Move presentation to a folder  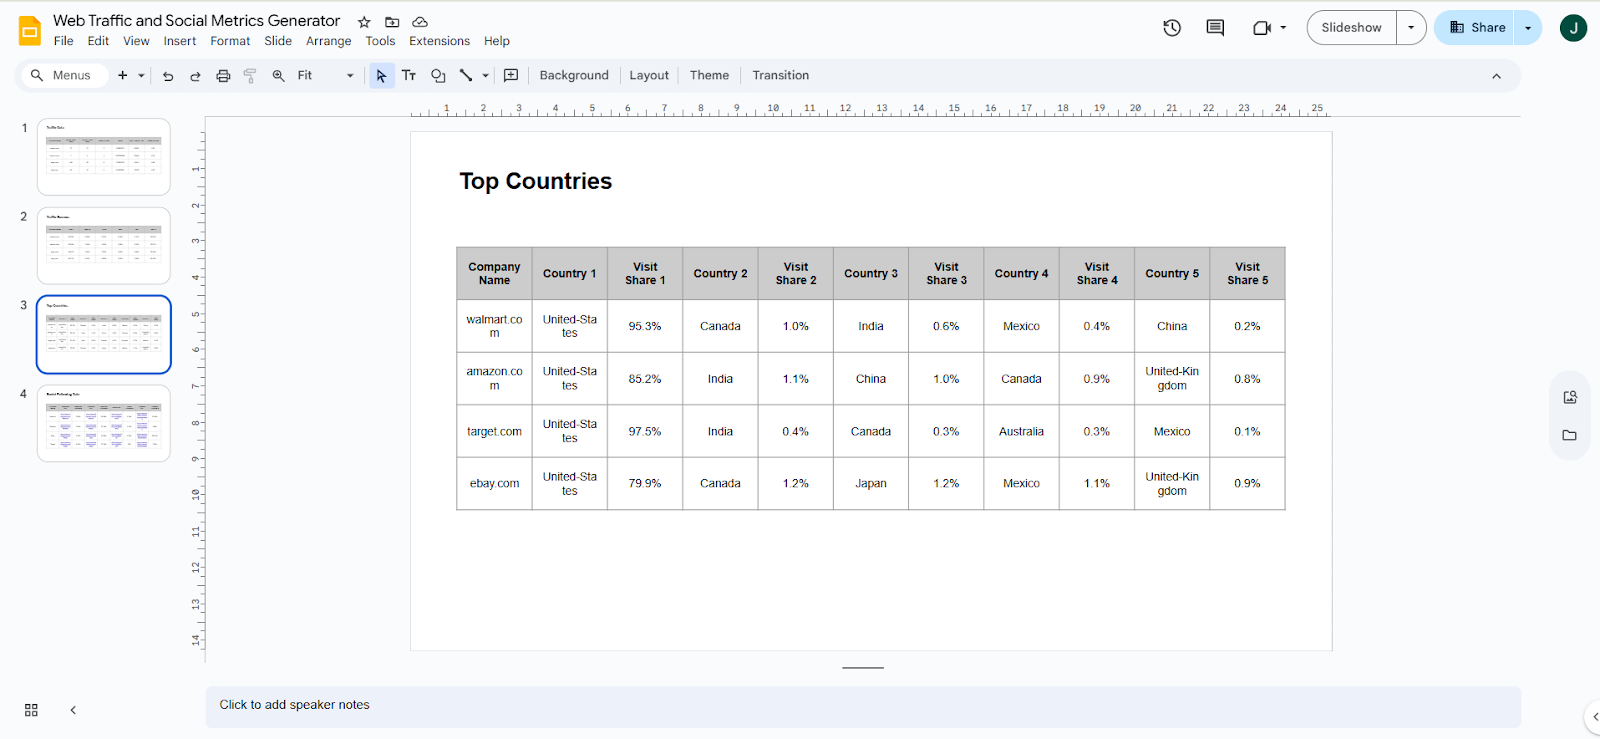pos(392,22)
